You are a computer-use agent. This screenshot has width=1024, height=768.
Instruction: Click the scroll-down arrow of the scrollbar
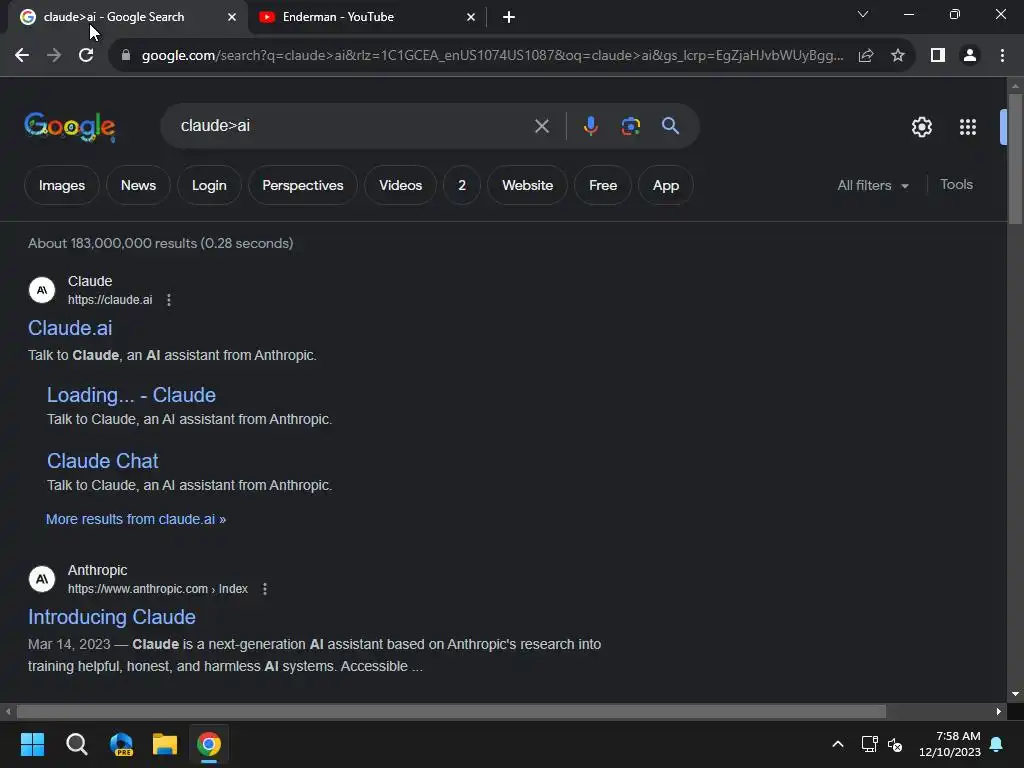1015,694
